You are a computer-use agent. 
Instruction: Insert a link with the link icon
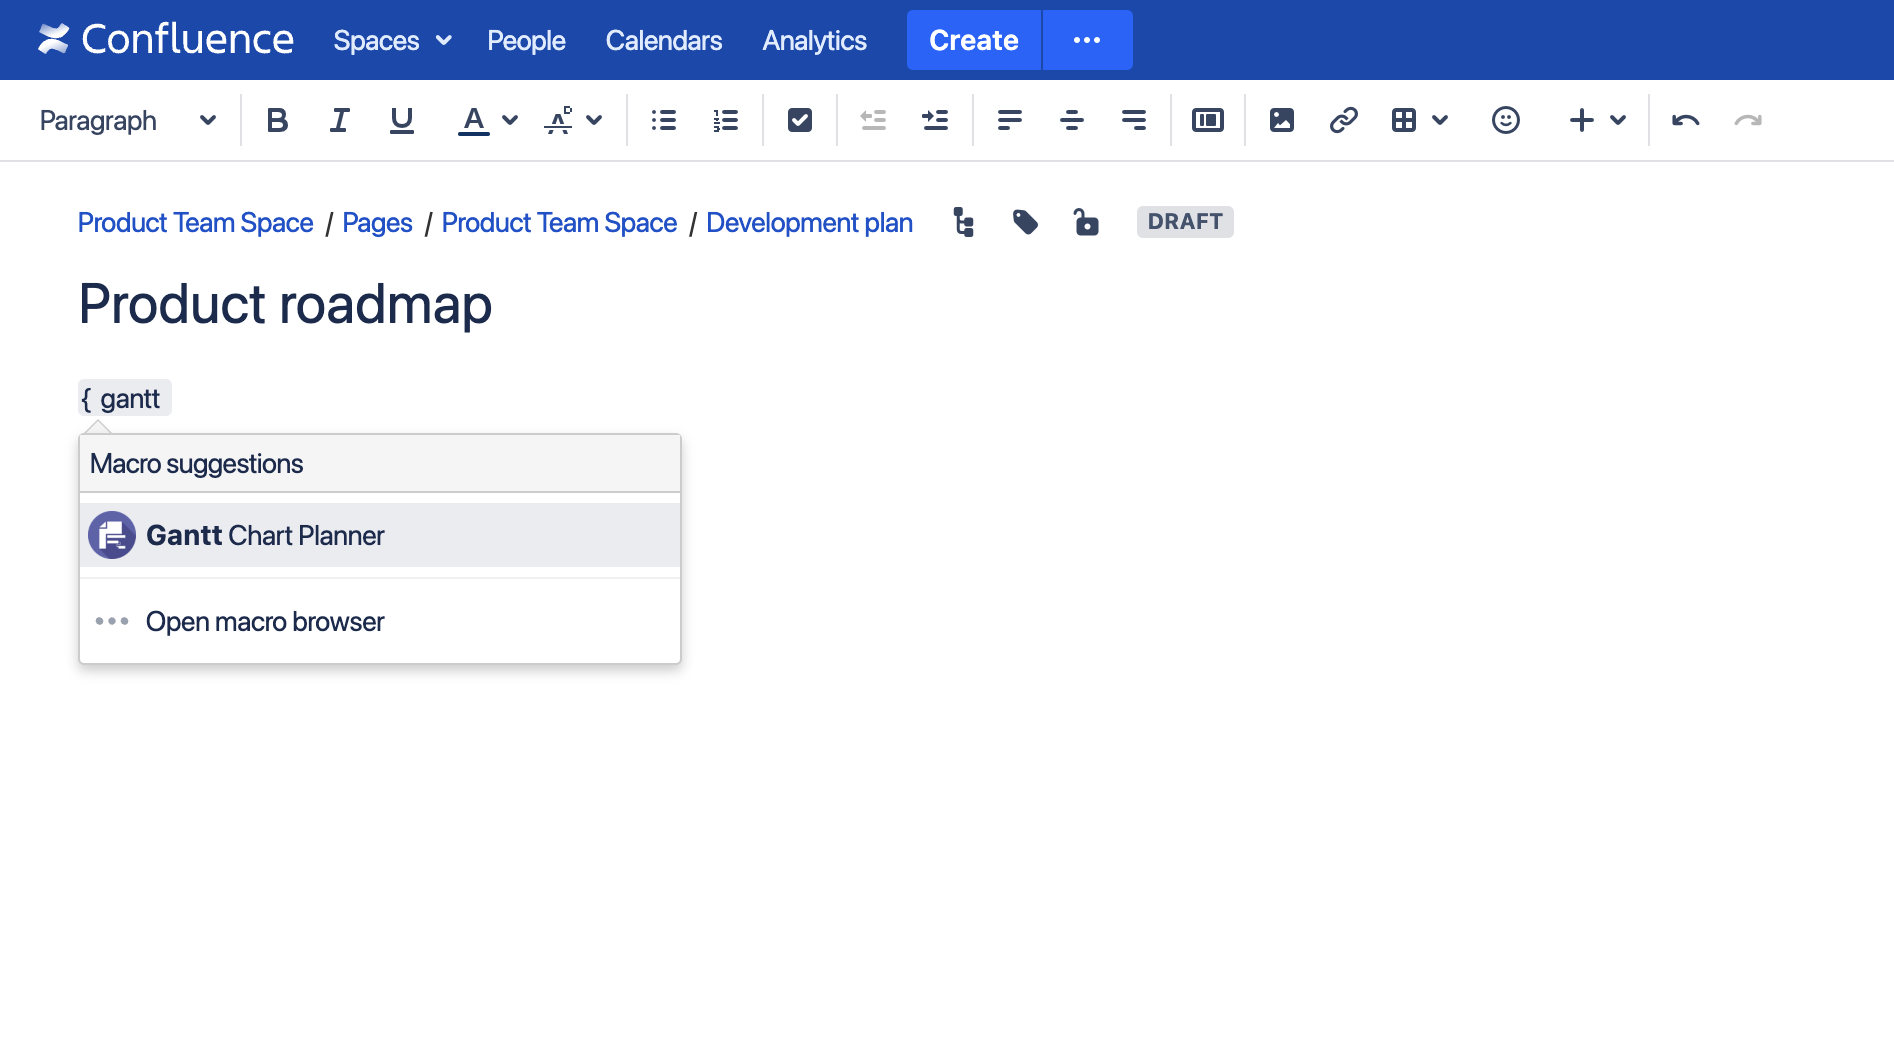1343,120
